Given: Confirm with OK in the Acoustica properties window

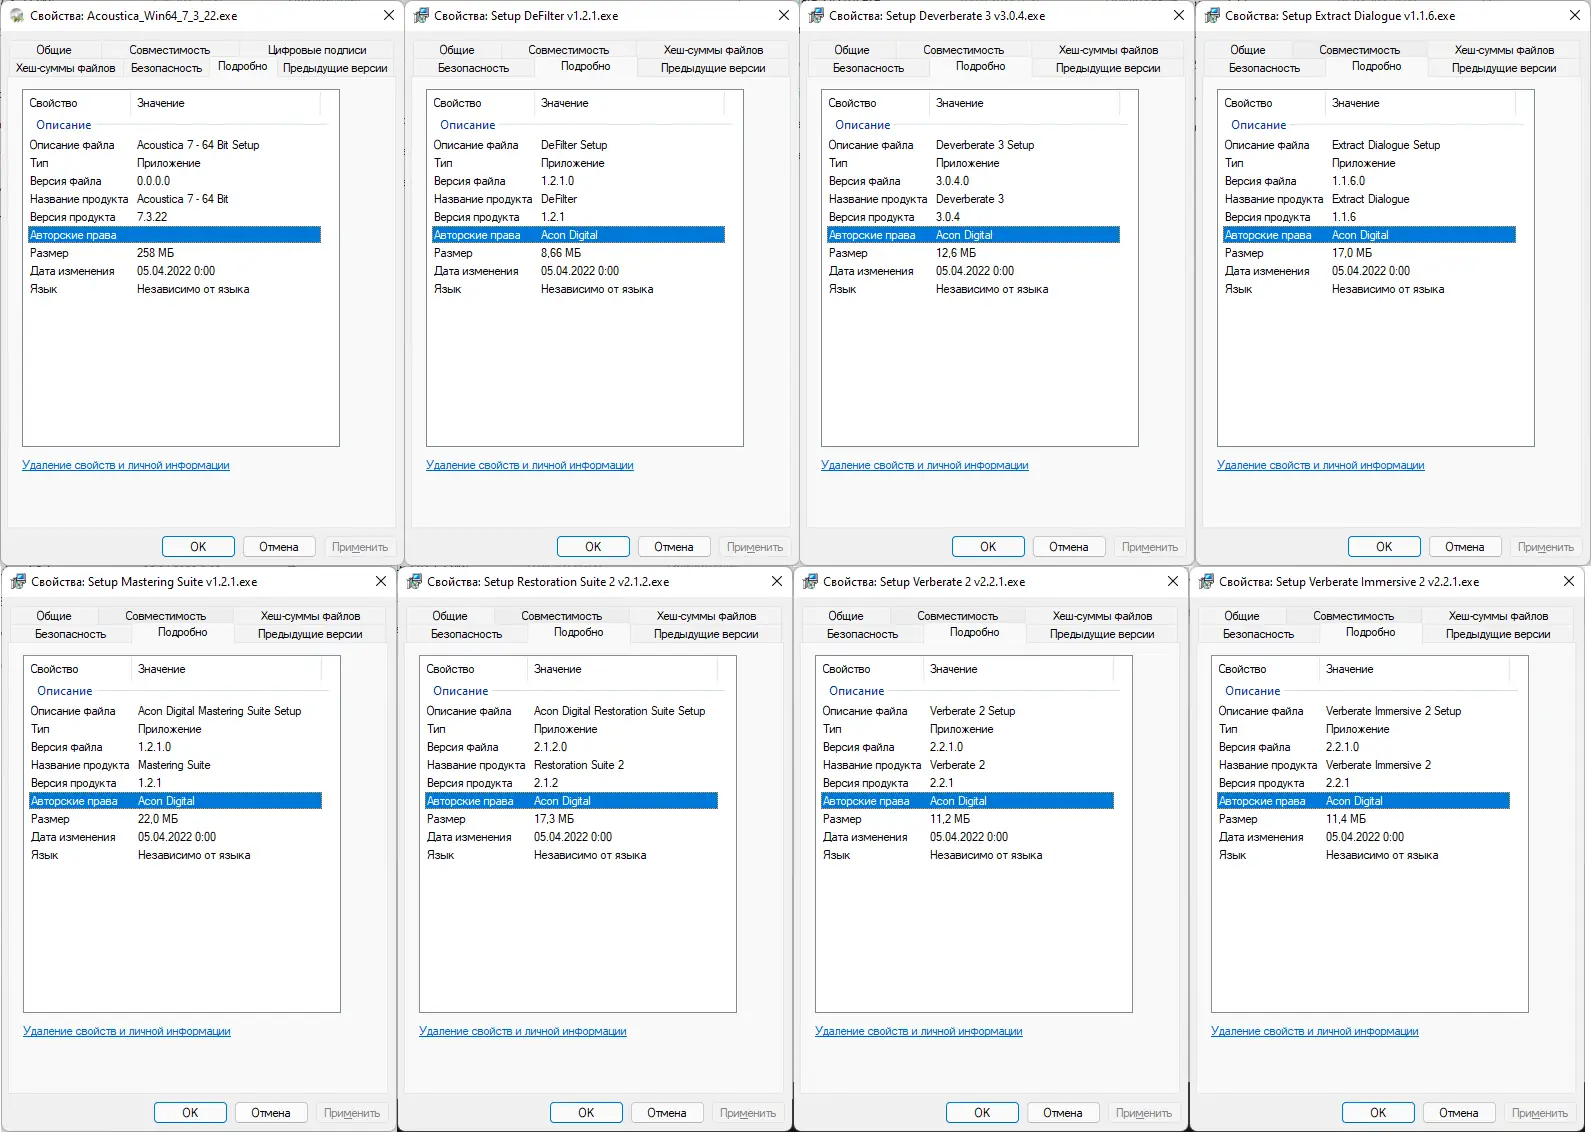Looking at the screenshot, I should (198, 547).
